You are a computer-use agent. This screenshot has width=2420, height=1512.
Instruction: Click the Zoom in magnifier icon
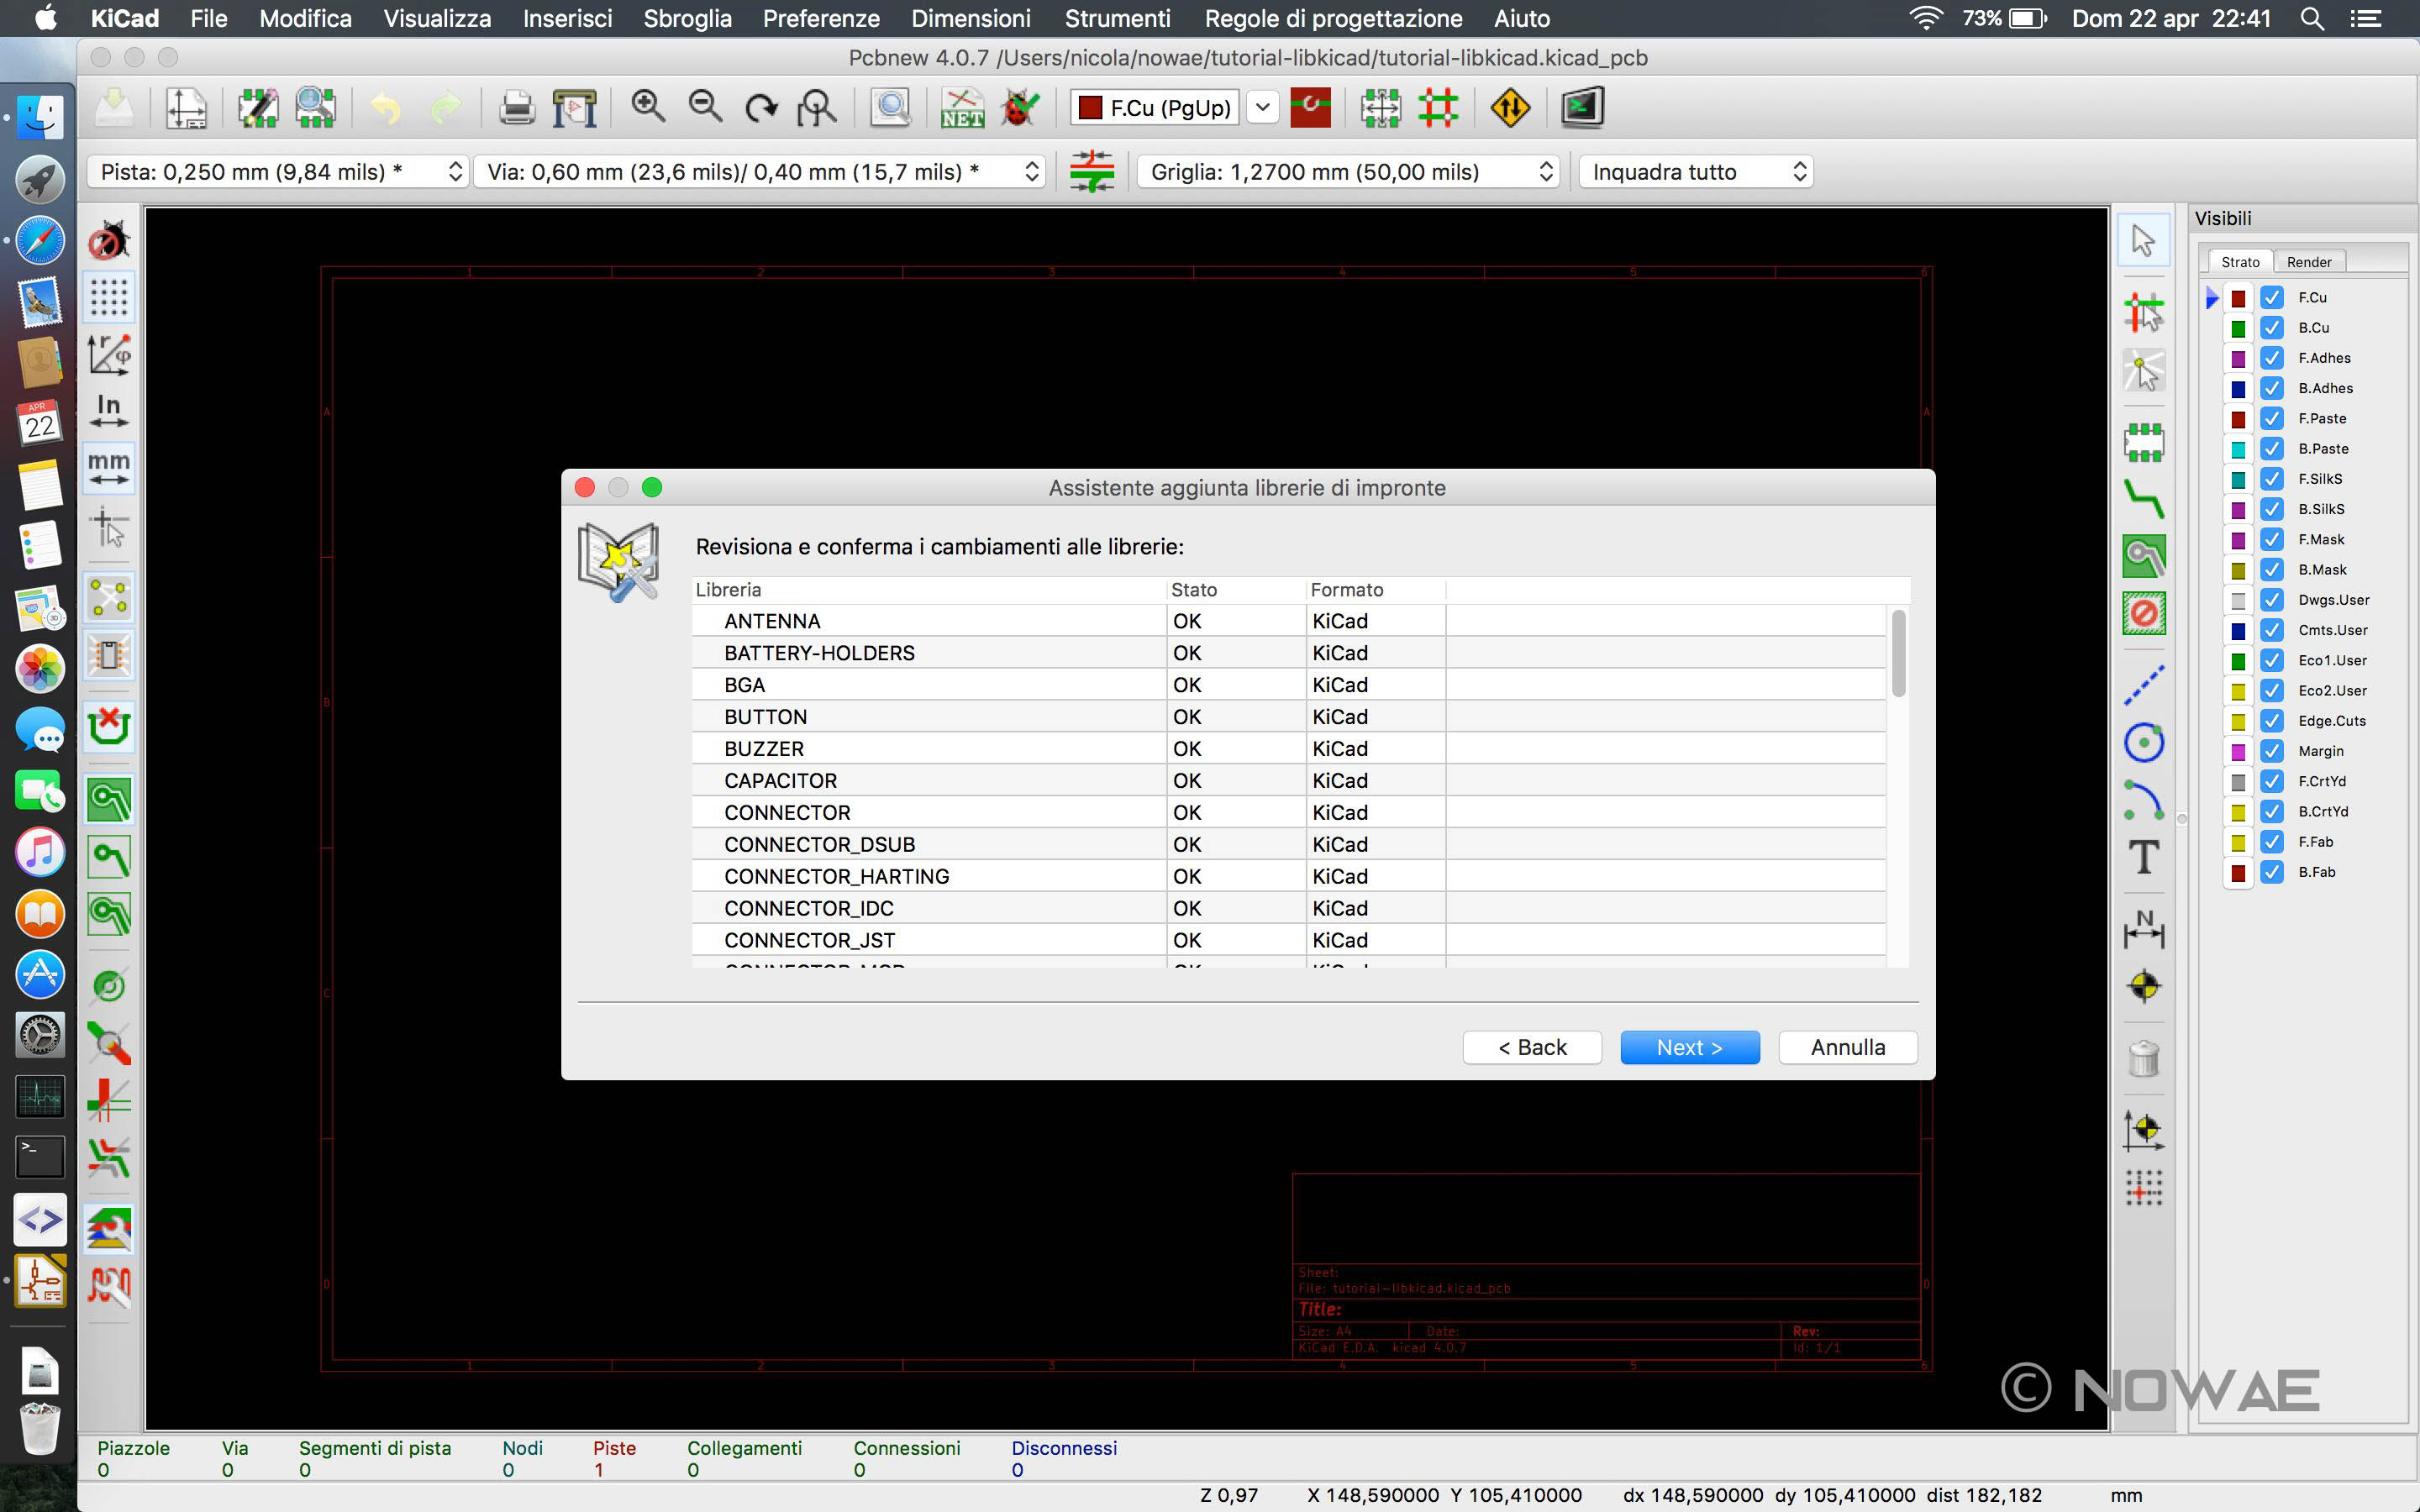(648, 106)
